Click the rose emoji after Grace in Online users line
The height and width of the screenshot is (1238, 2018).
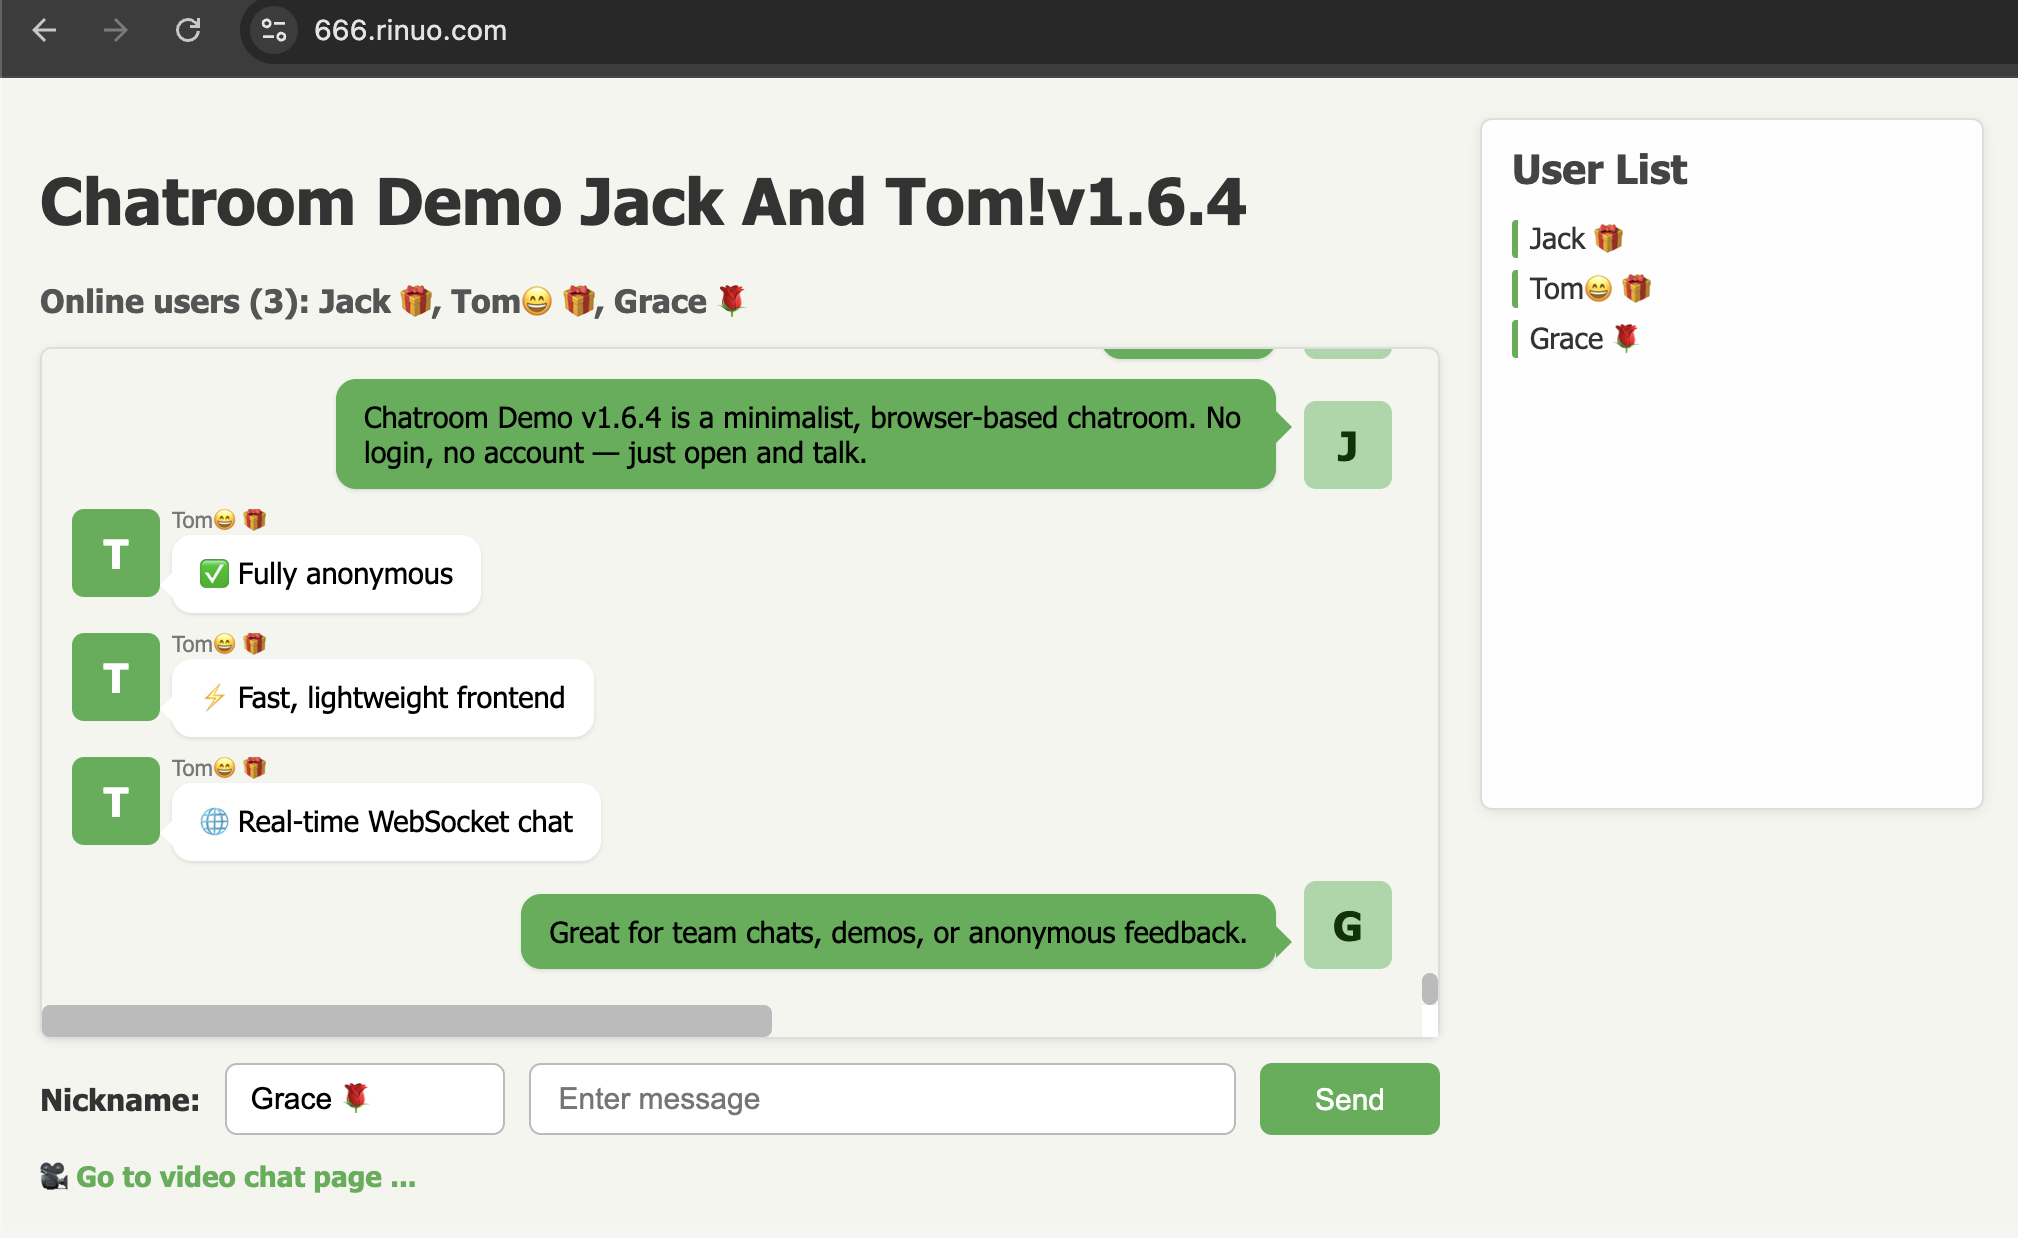732,300
